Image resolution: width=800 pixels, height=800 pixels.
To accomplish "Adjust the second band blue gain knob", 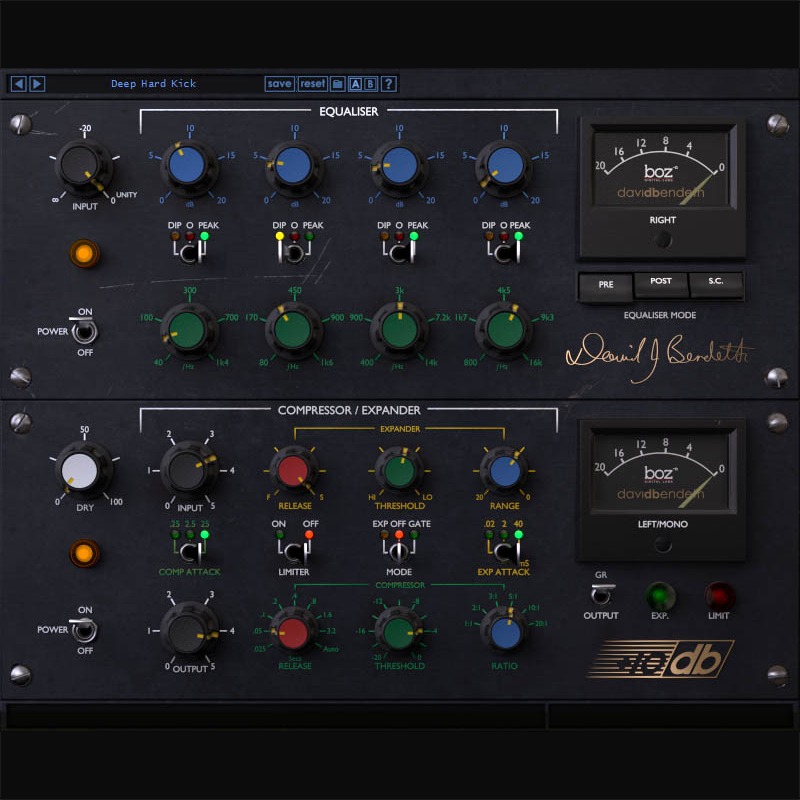I will (294, 167).
